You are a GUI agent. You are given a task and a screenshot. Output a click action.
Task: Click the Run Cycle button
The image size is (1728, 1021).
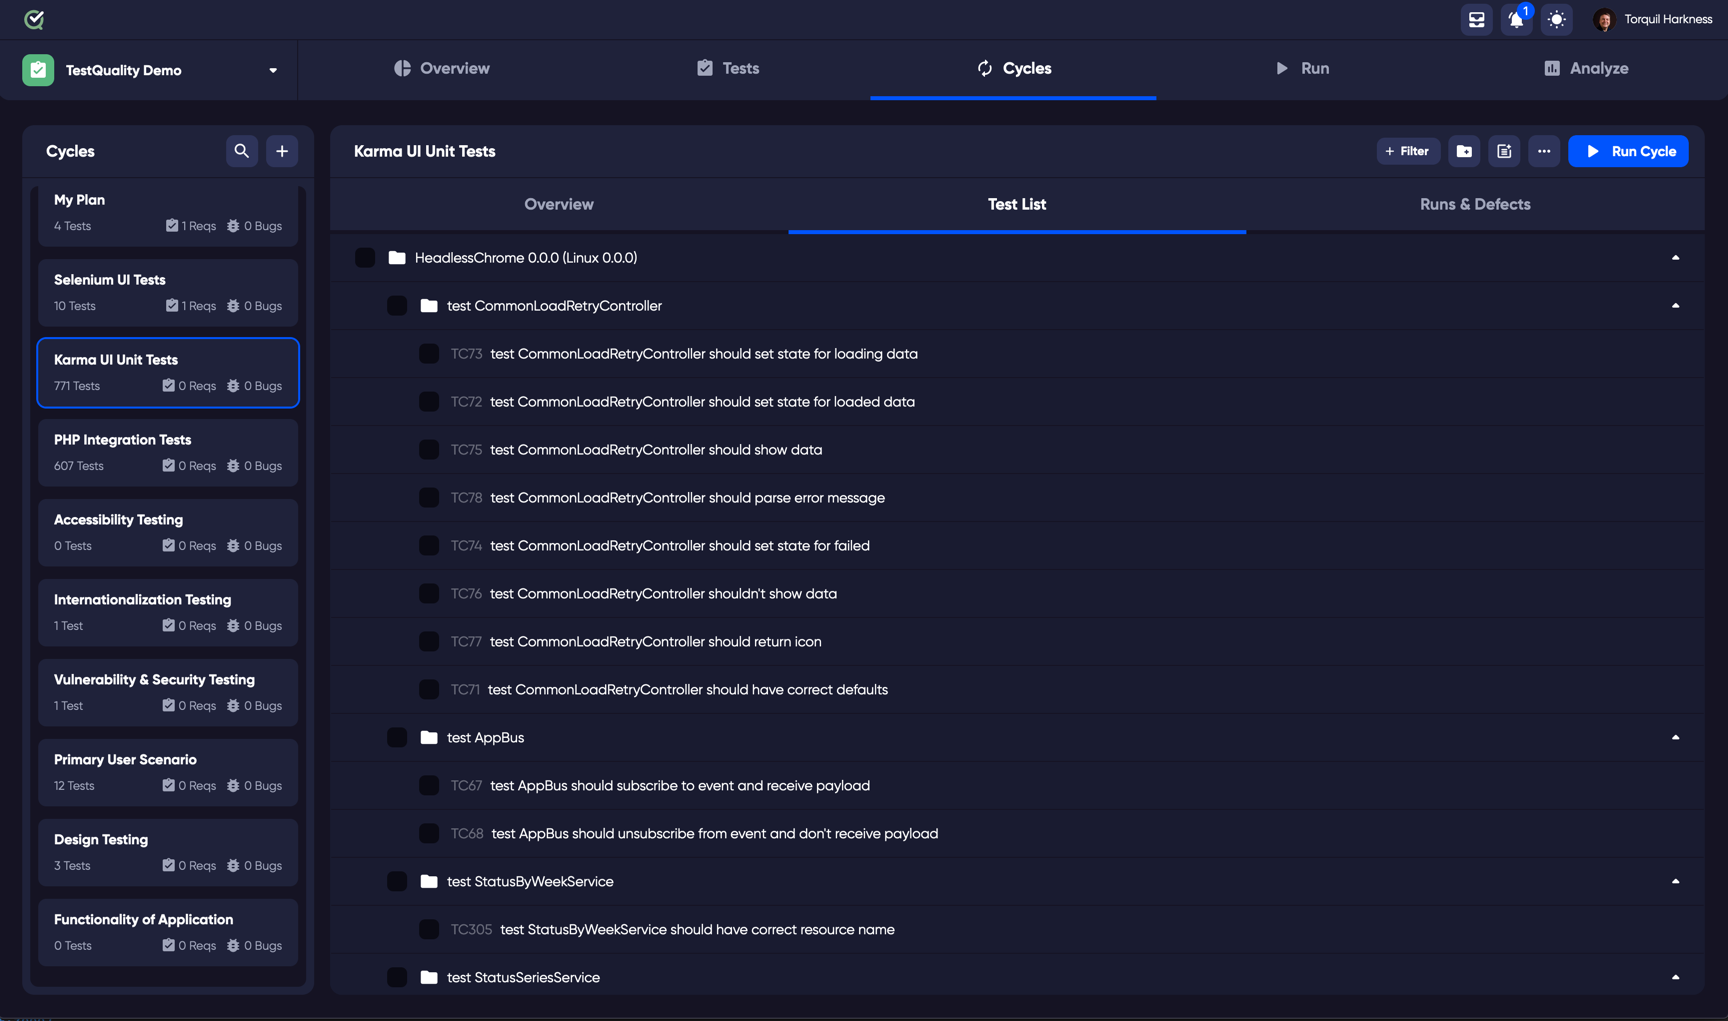pos(1628,151)
